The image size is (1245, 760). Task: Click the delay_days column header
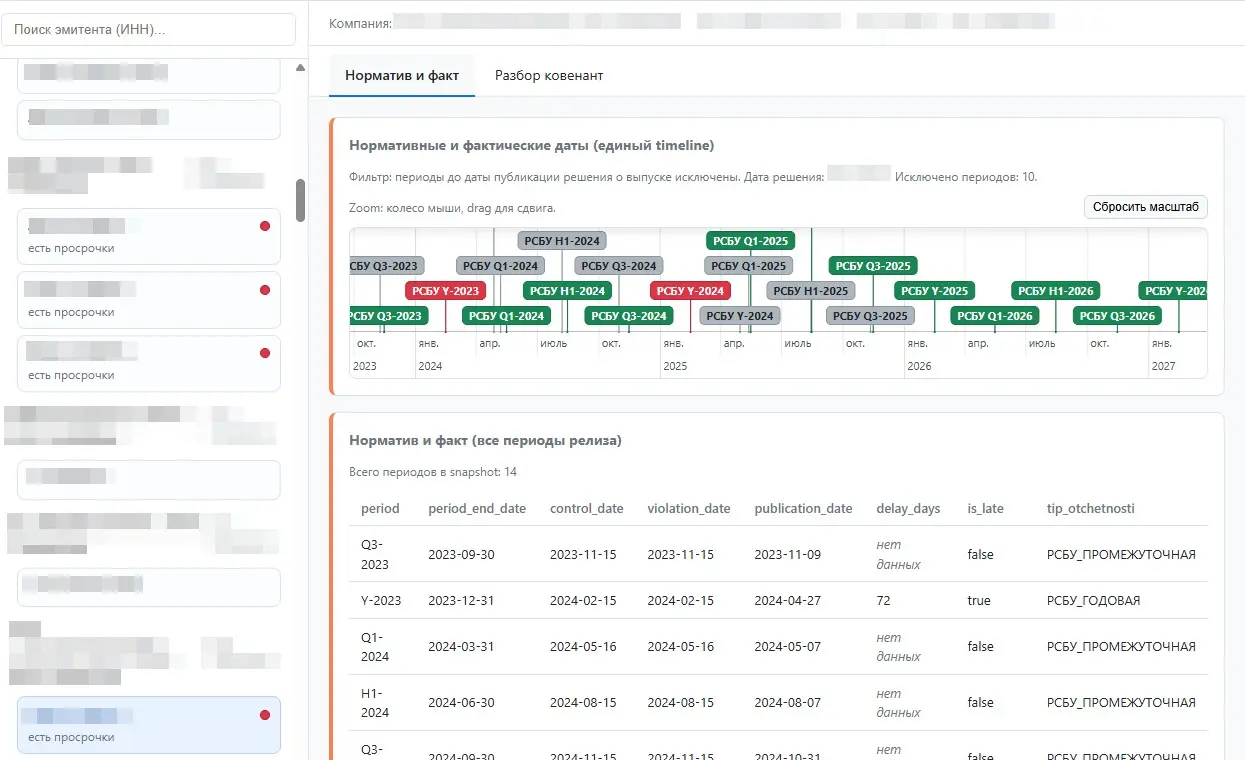(x=908, y=509)
